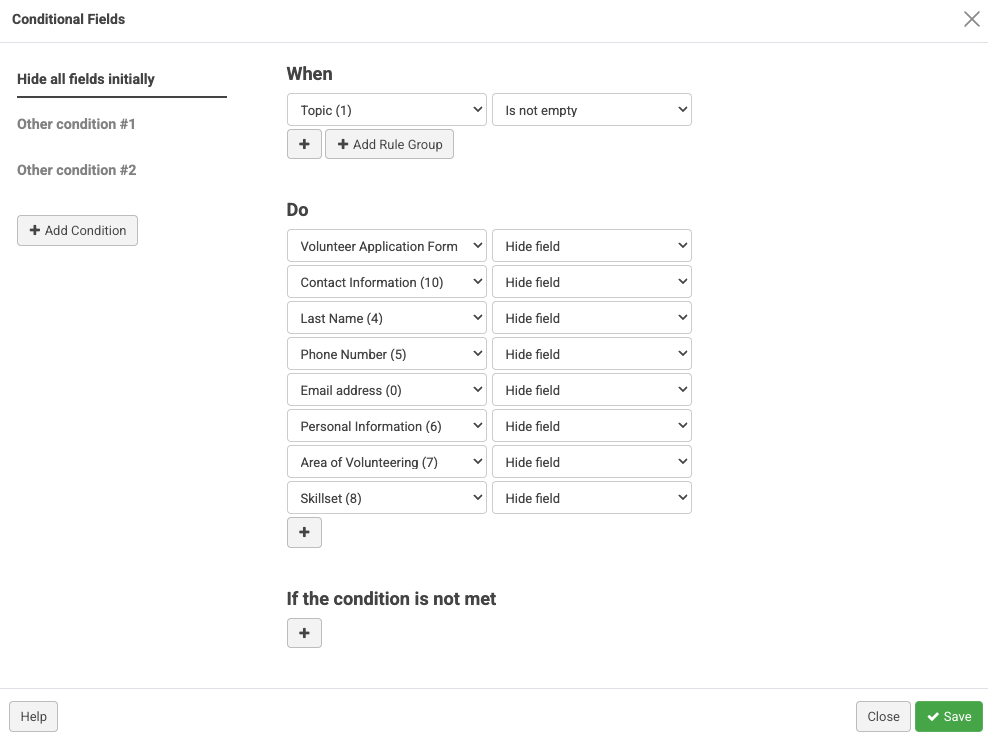
Task: Switch to the Other condition #1 tab
Action: [x=76, y=124]
